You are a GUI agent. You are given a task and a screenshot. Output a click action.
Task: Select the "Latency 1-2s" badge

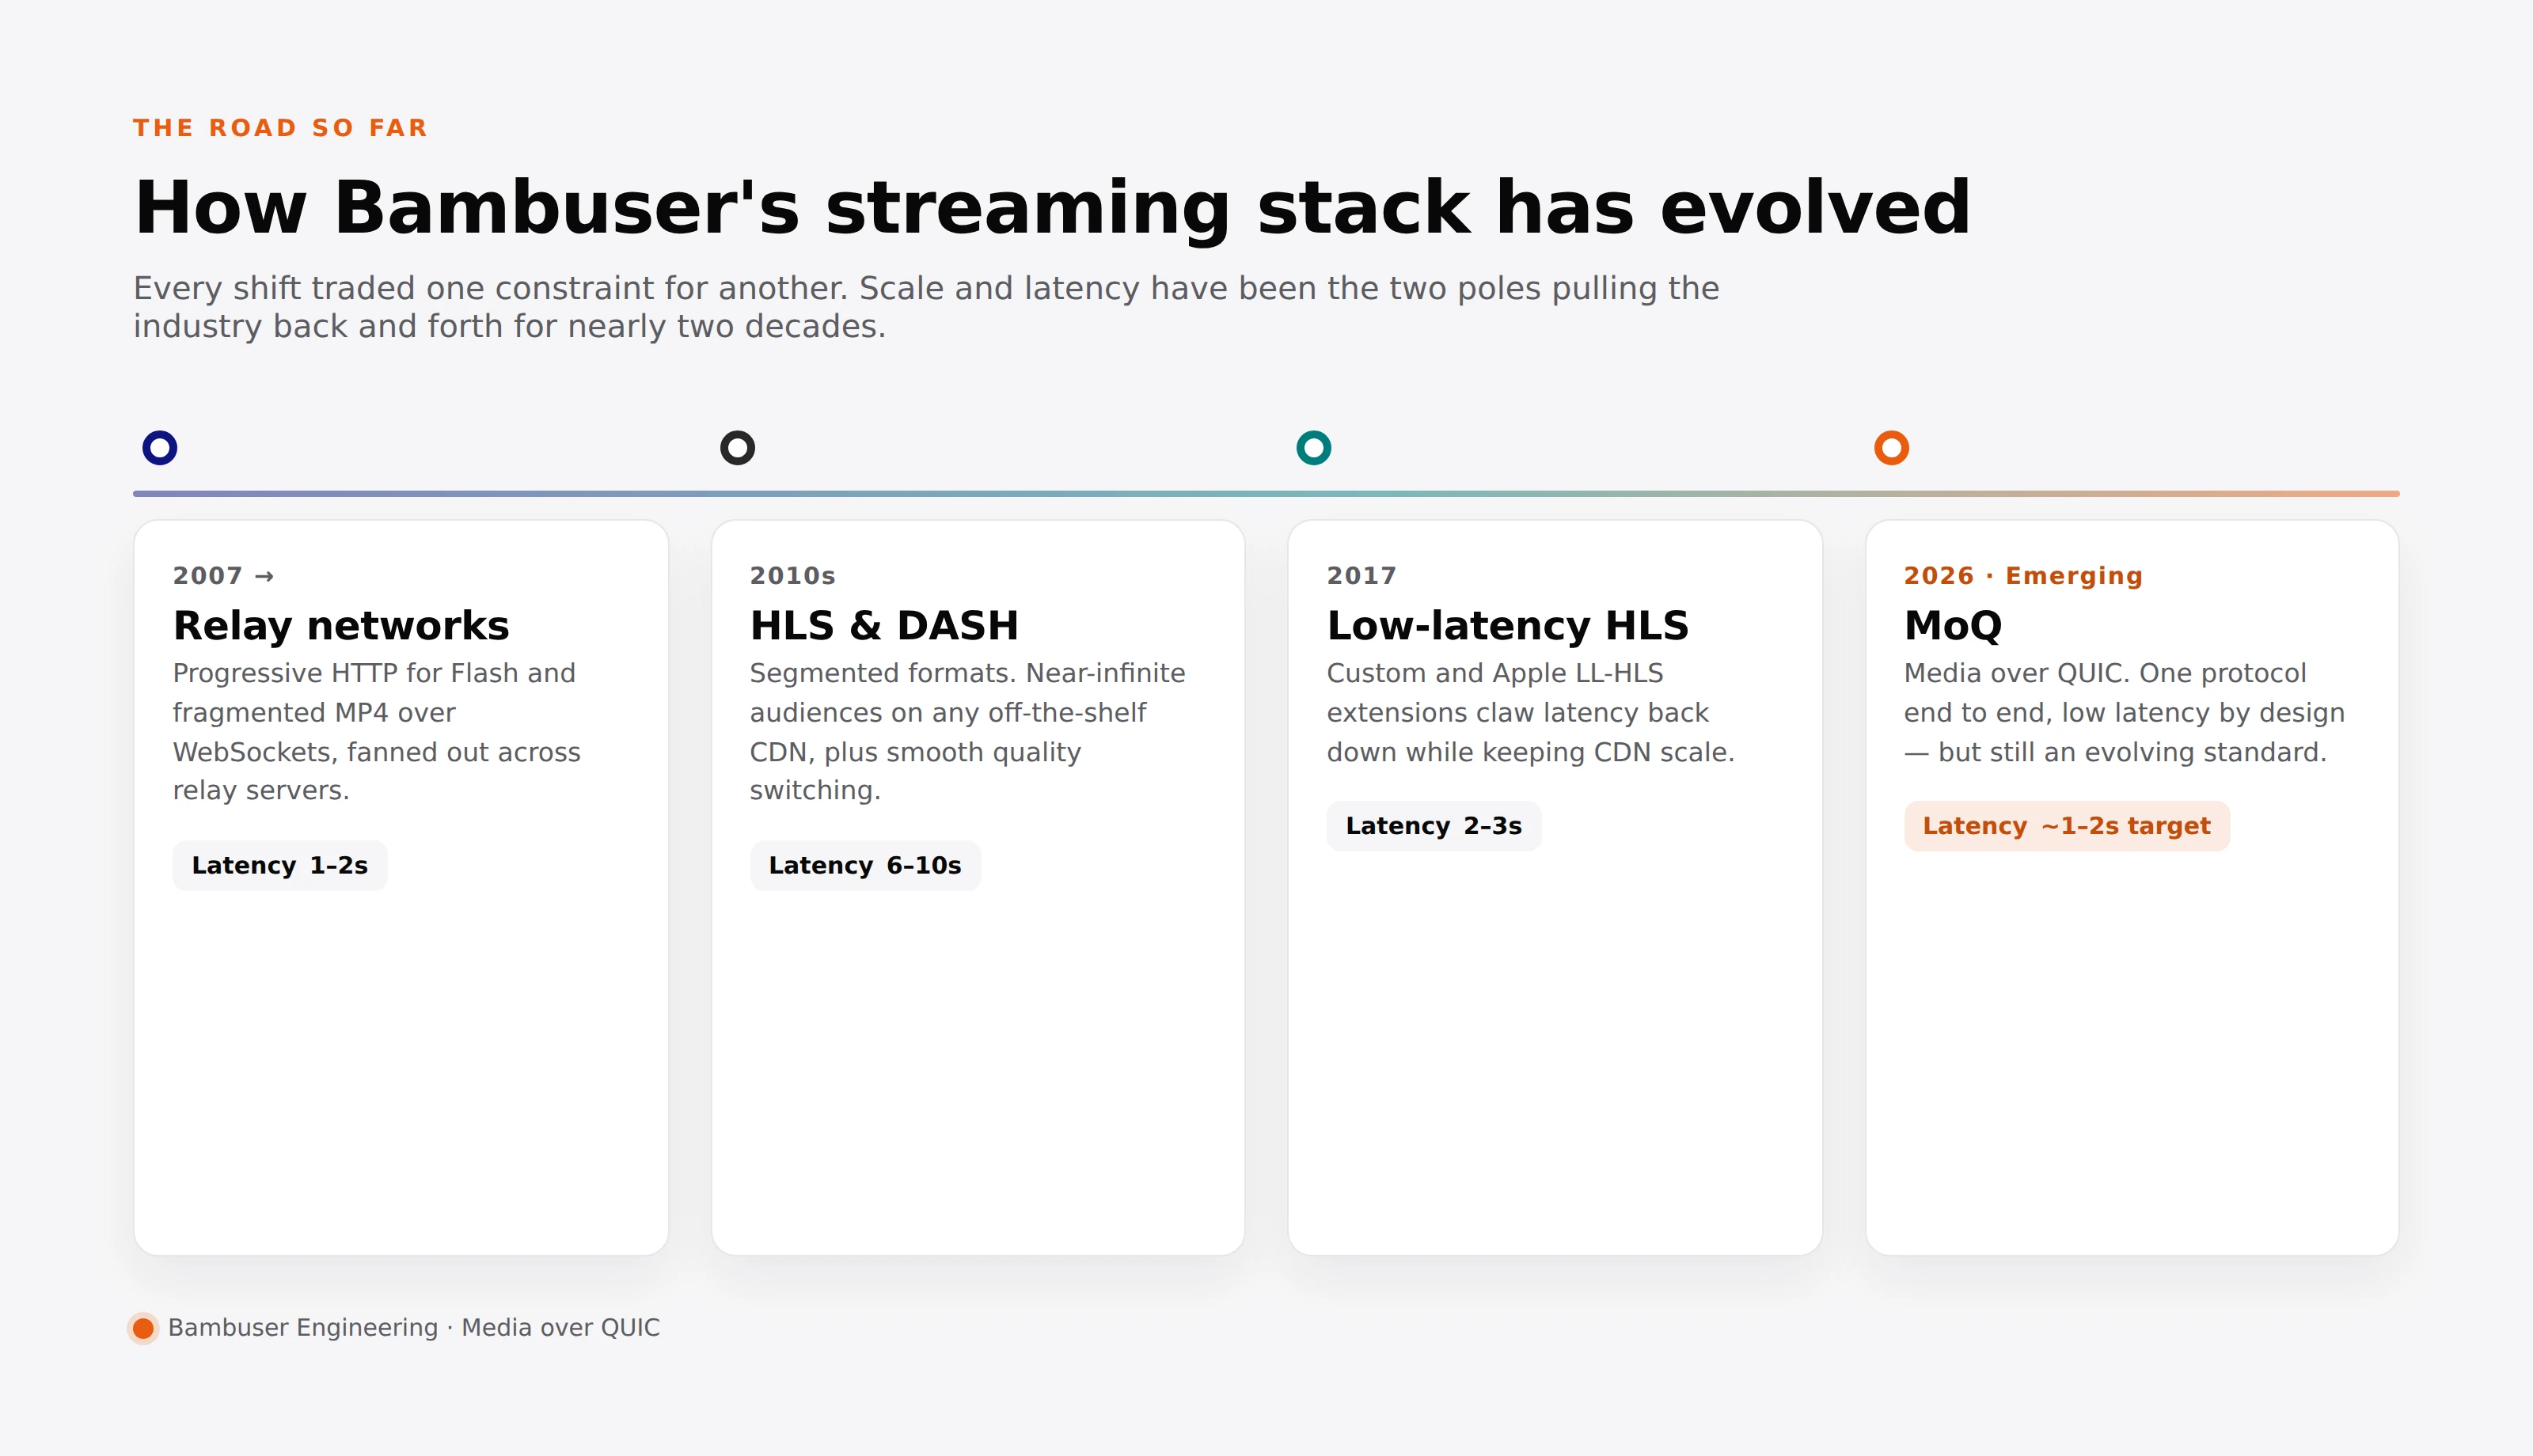280,866
